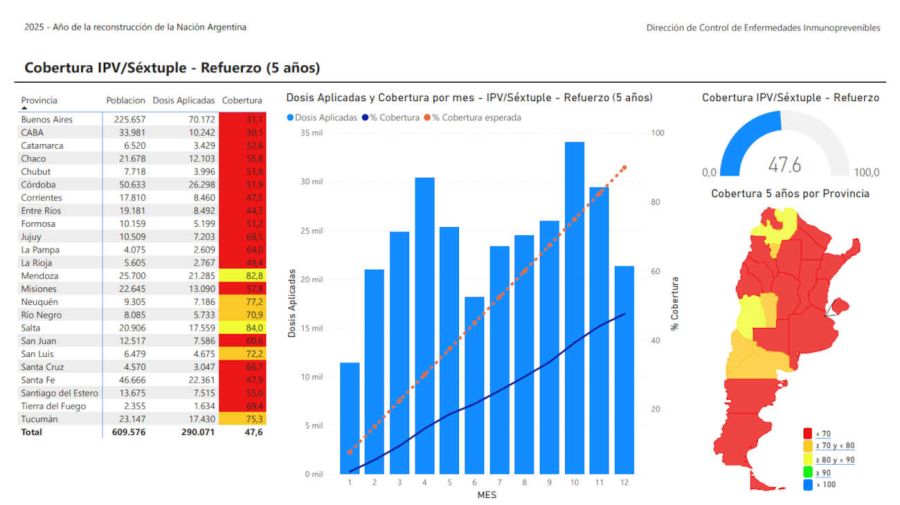Click the bar for month 12
The width and height of the screenshot is (900, 505).
[x=623, y=370]
